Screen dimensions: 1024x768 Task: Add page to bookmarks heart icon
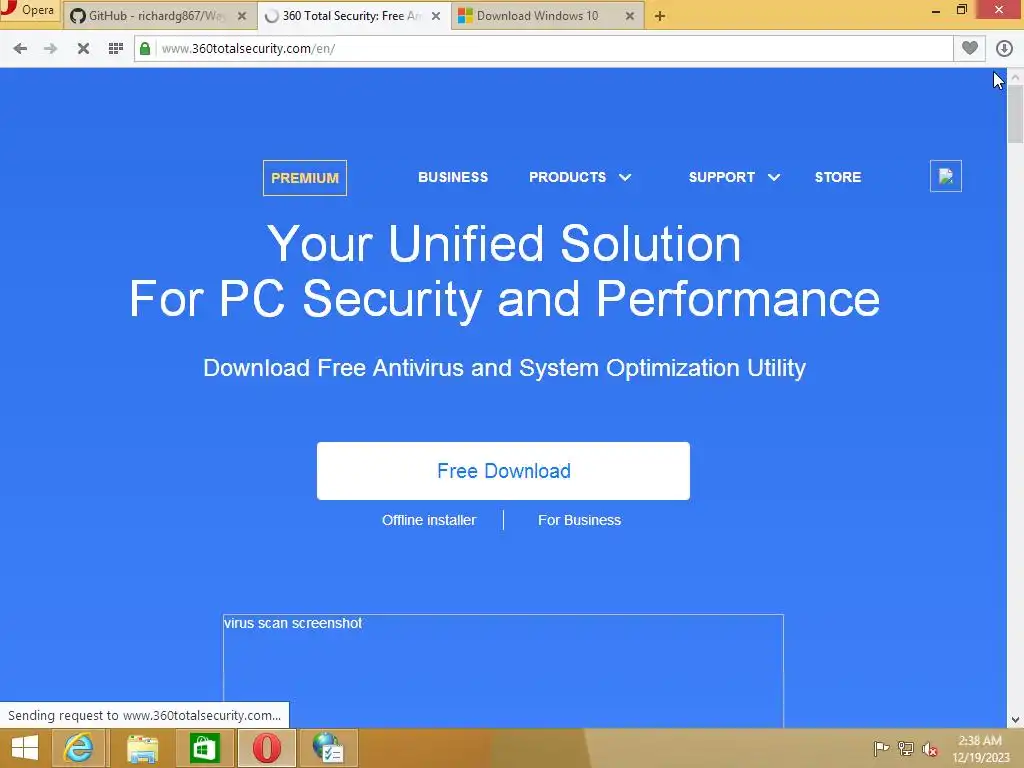click(x=970, y=48)
